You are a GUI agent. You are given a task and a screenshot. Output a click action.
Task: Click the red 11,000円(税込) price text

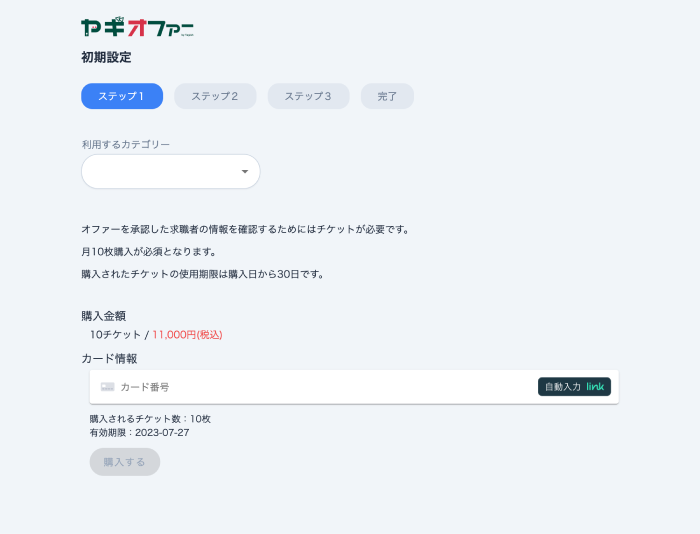(x=187, y=335)
